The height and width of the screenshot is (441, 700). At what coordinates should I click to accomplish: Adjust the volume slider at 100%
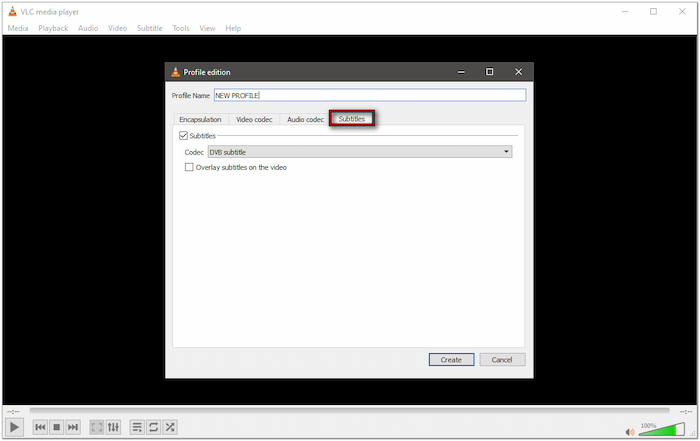tap(662, 429)
